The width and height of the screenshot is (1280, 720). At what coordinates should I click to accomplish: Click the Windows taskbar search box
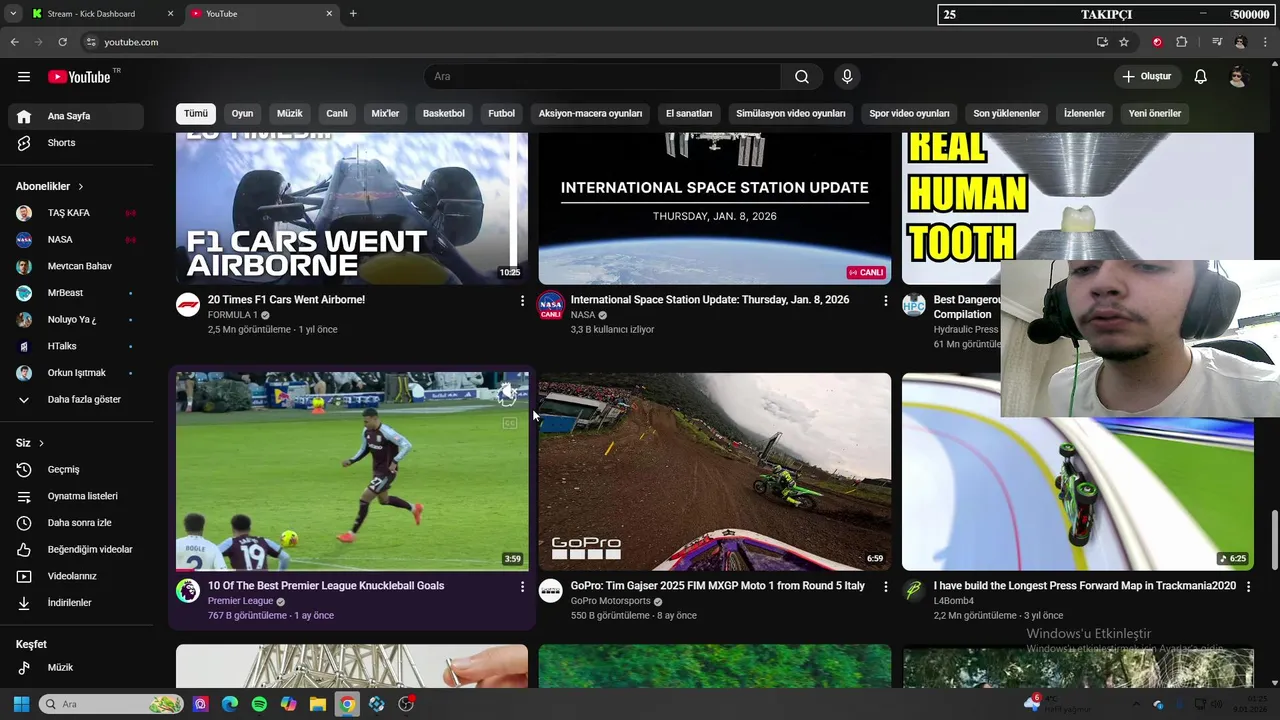(x=111, y=704)
